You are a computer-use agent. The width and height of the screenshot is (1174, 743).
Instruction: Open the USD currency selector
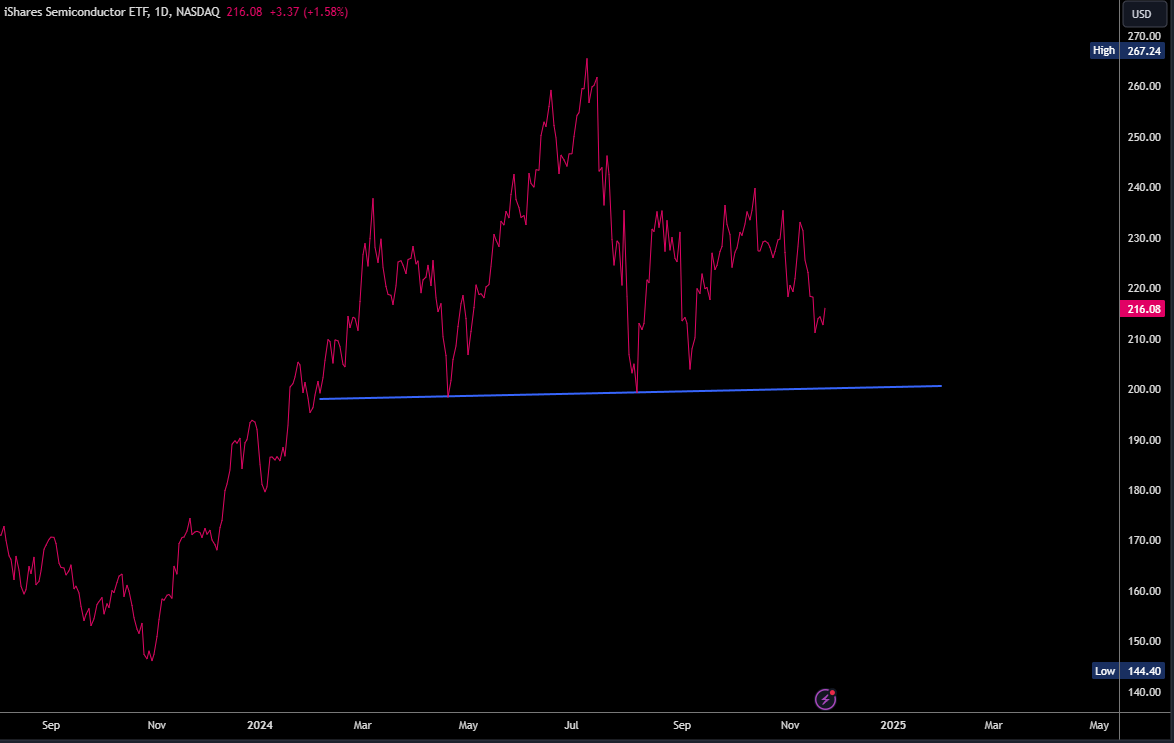[1143, 14]
